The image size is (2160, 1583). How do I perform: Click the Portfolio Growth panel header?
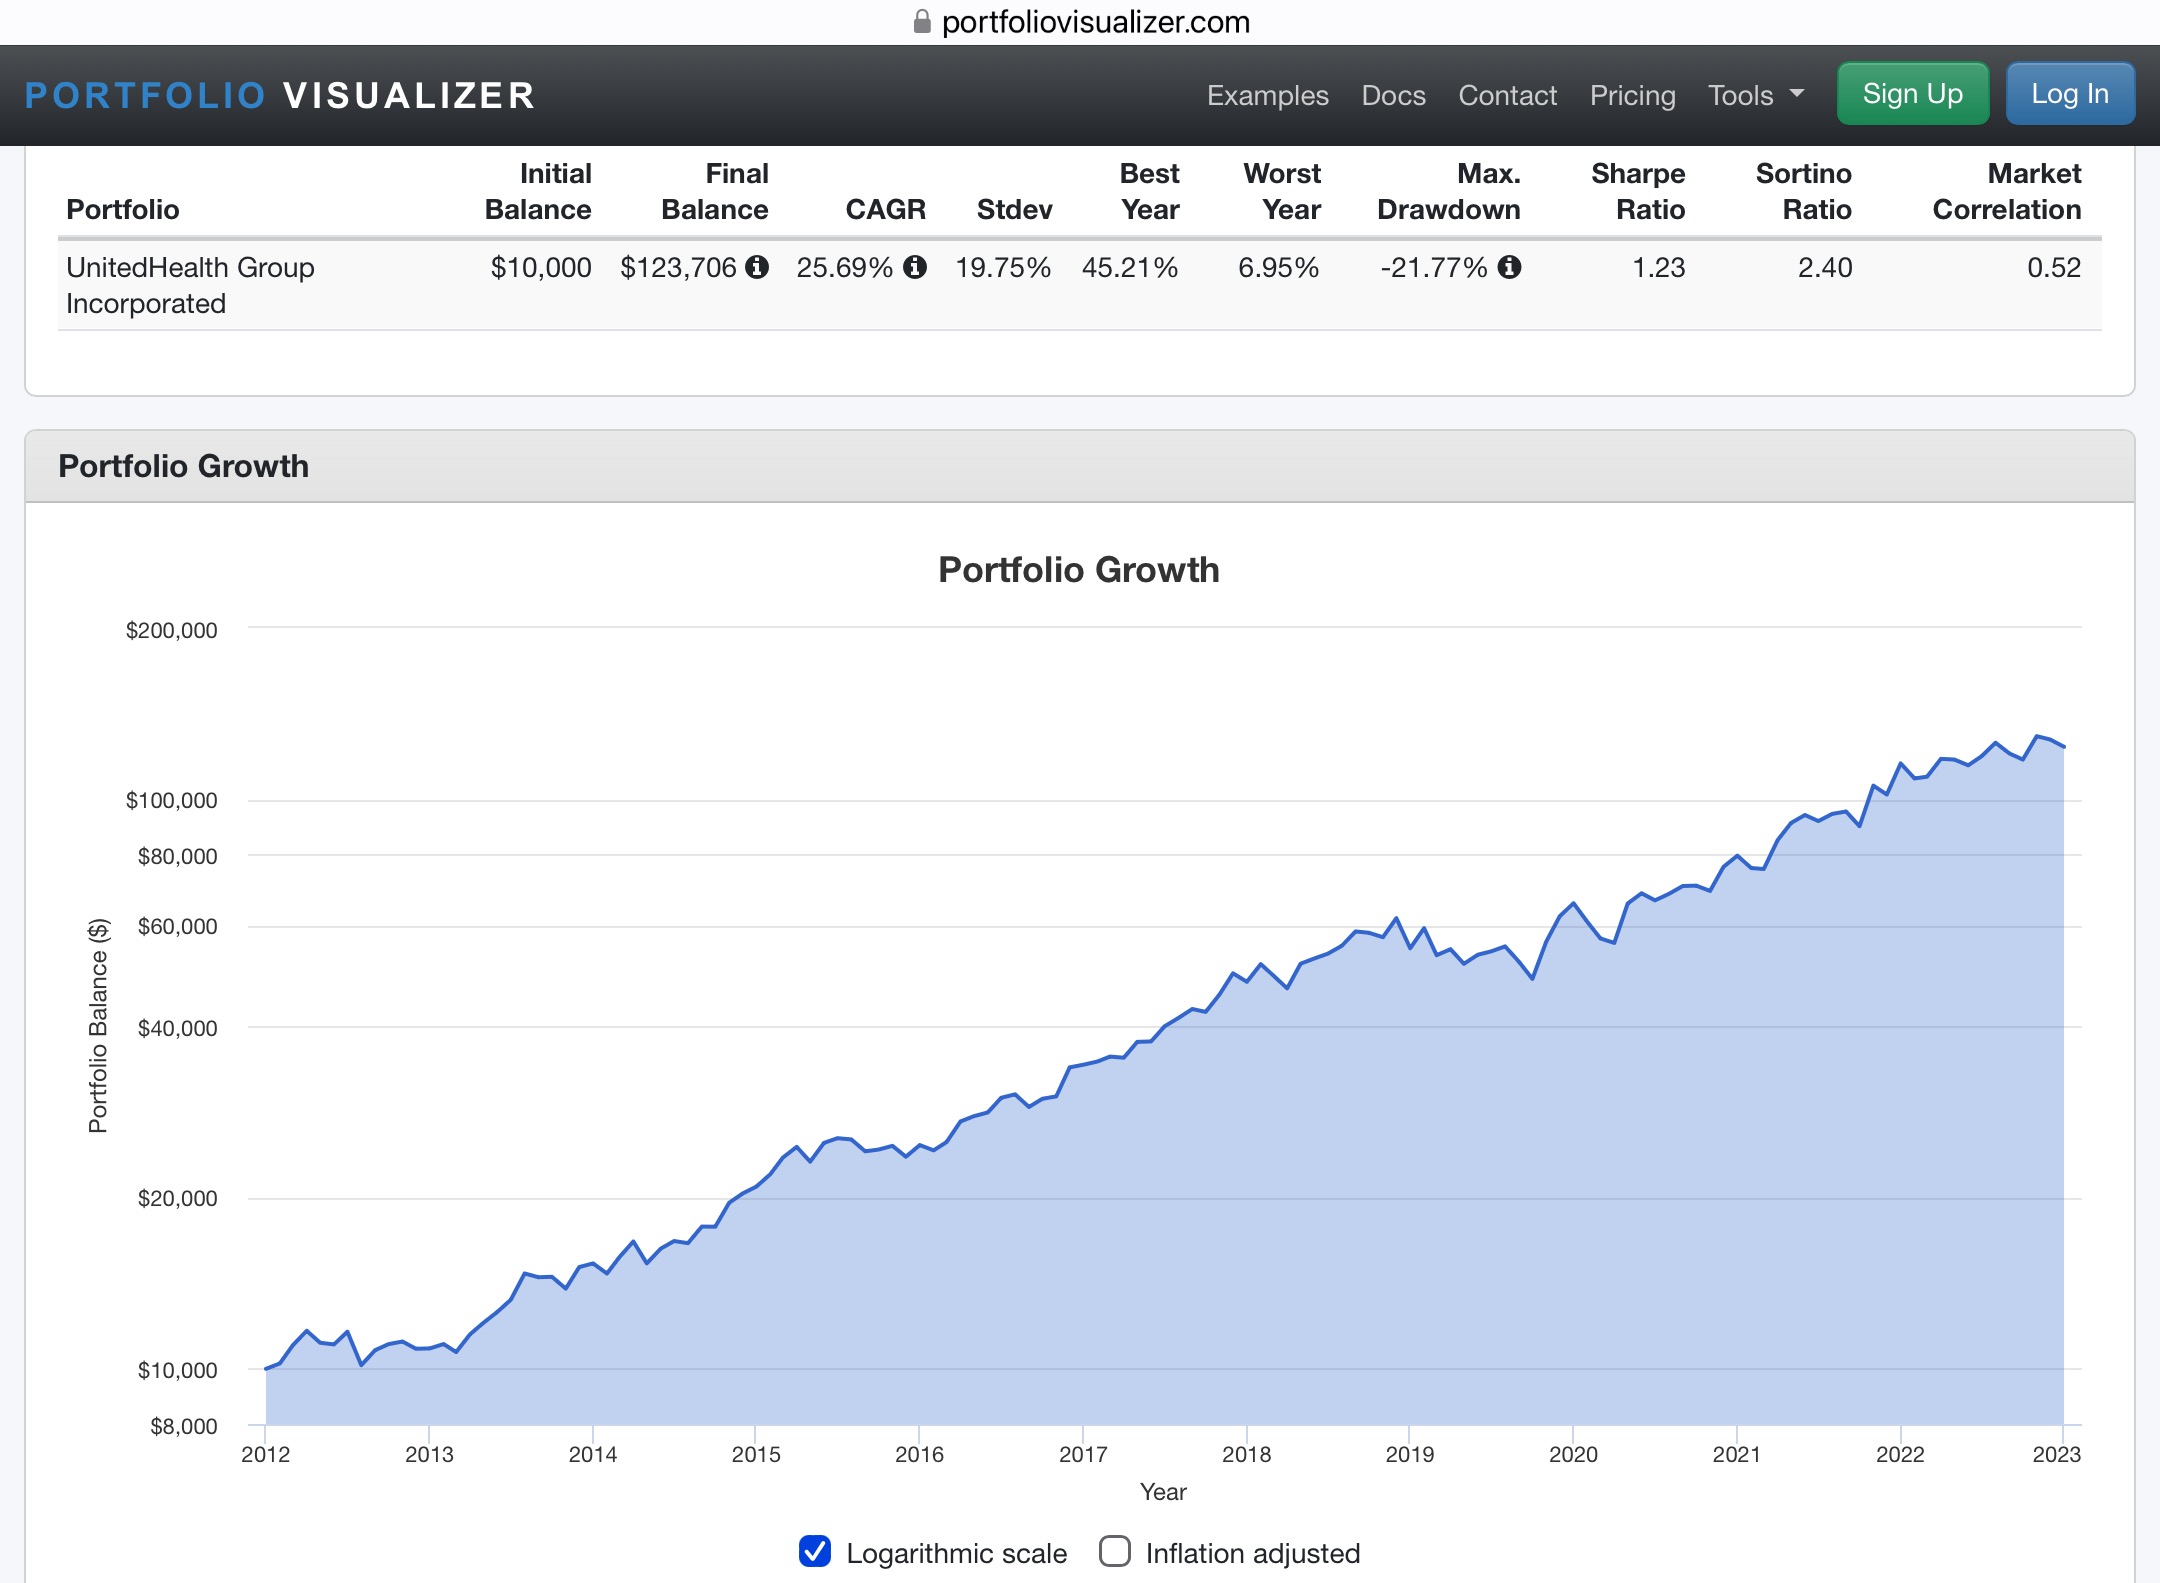1080,466
